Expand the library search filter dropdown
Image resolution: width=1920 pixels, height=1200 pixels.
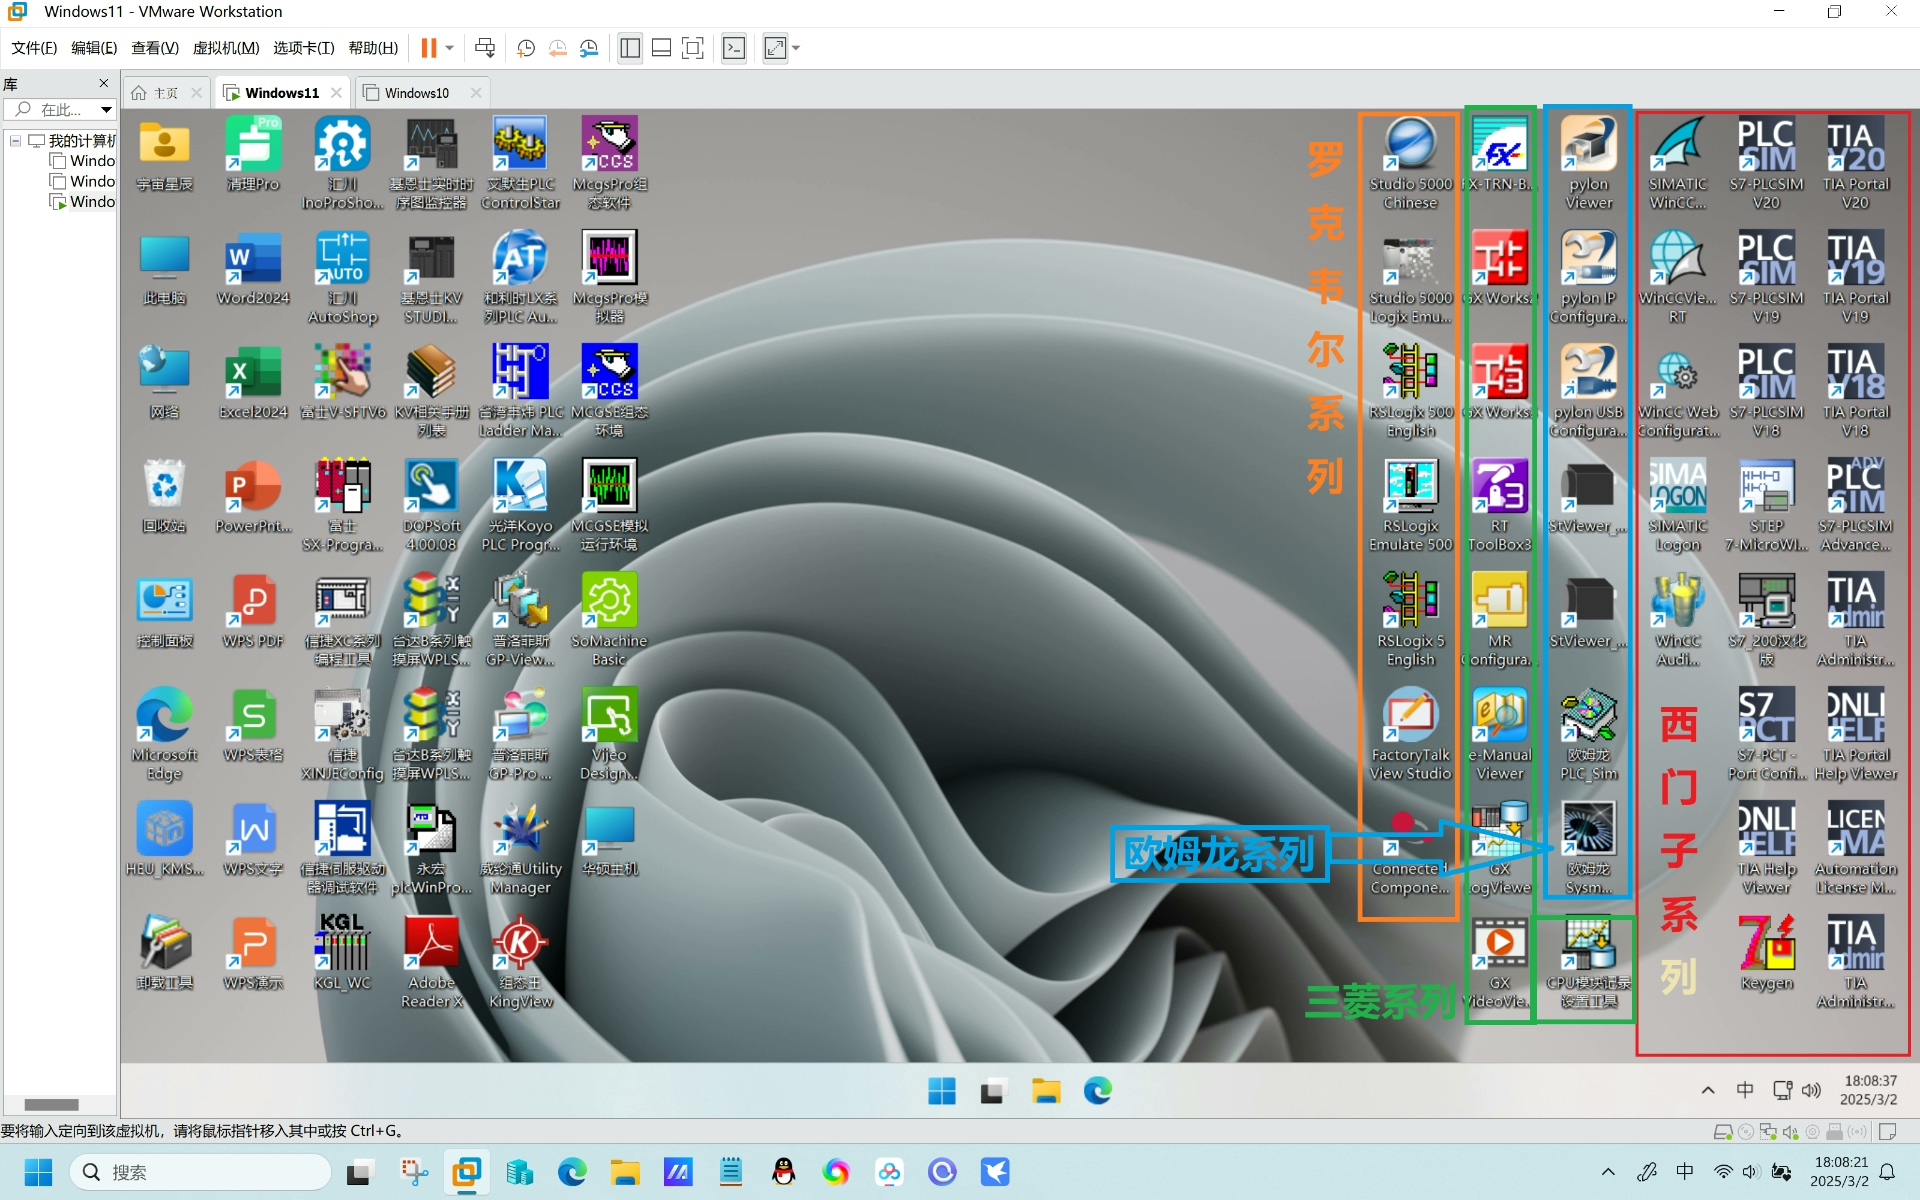(x=106, y=110)
